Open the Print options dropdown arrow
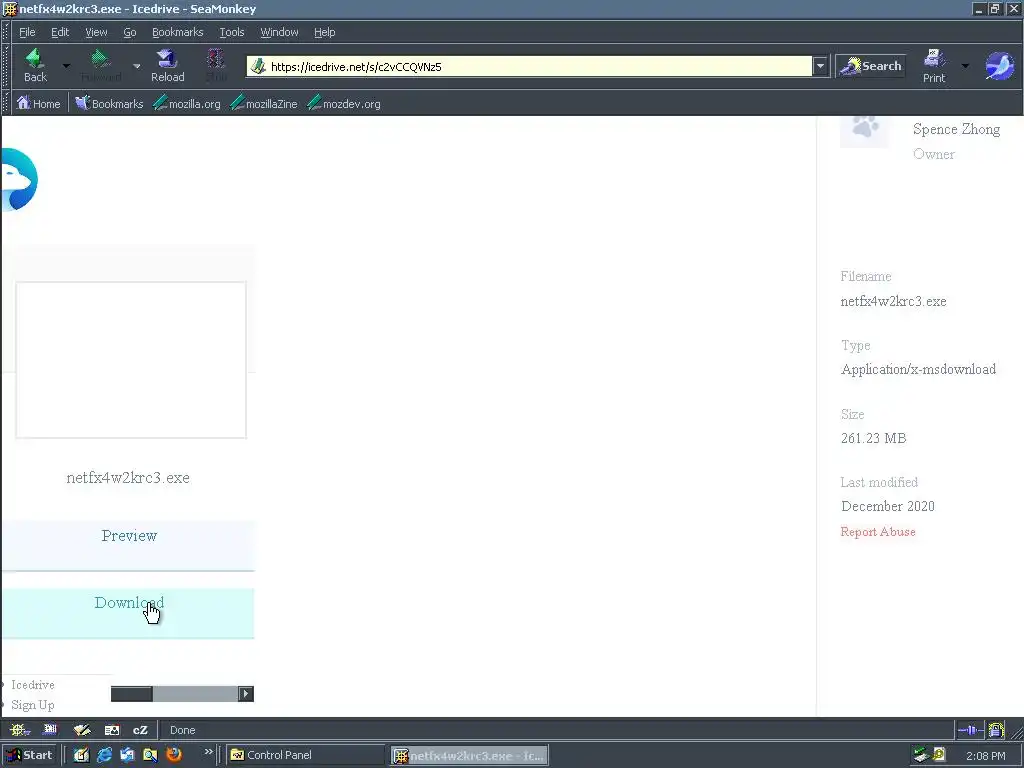Screen dimensions: 1024x768 coord(965,66)
